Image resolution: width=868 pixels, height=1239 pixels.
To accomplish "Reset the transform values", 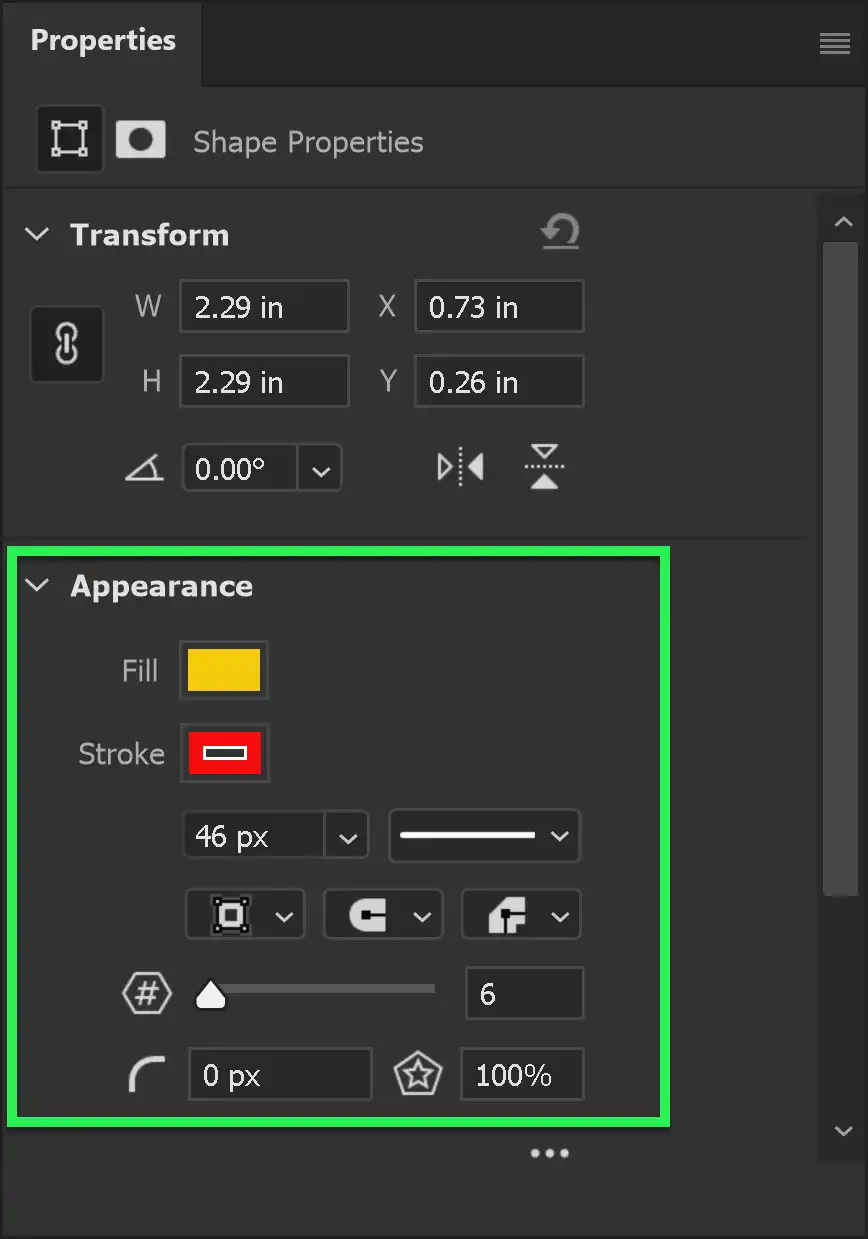I will pyautogui.click(x=560, y=231).
